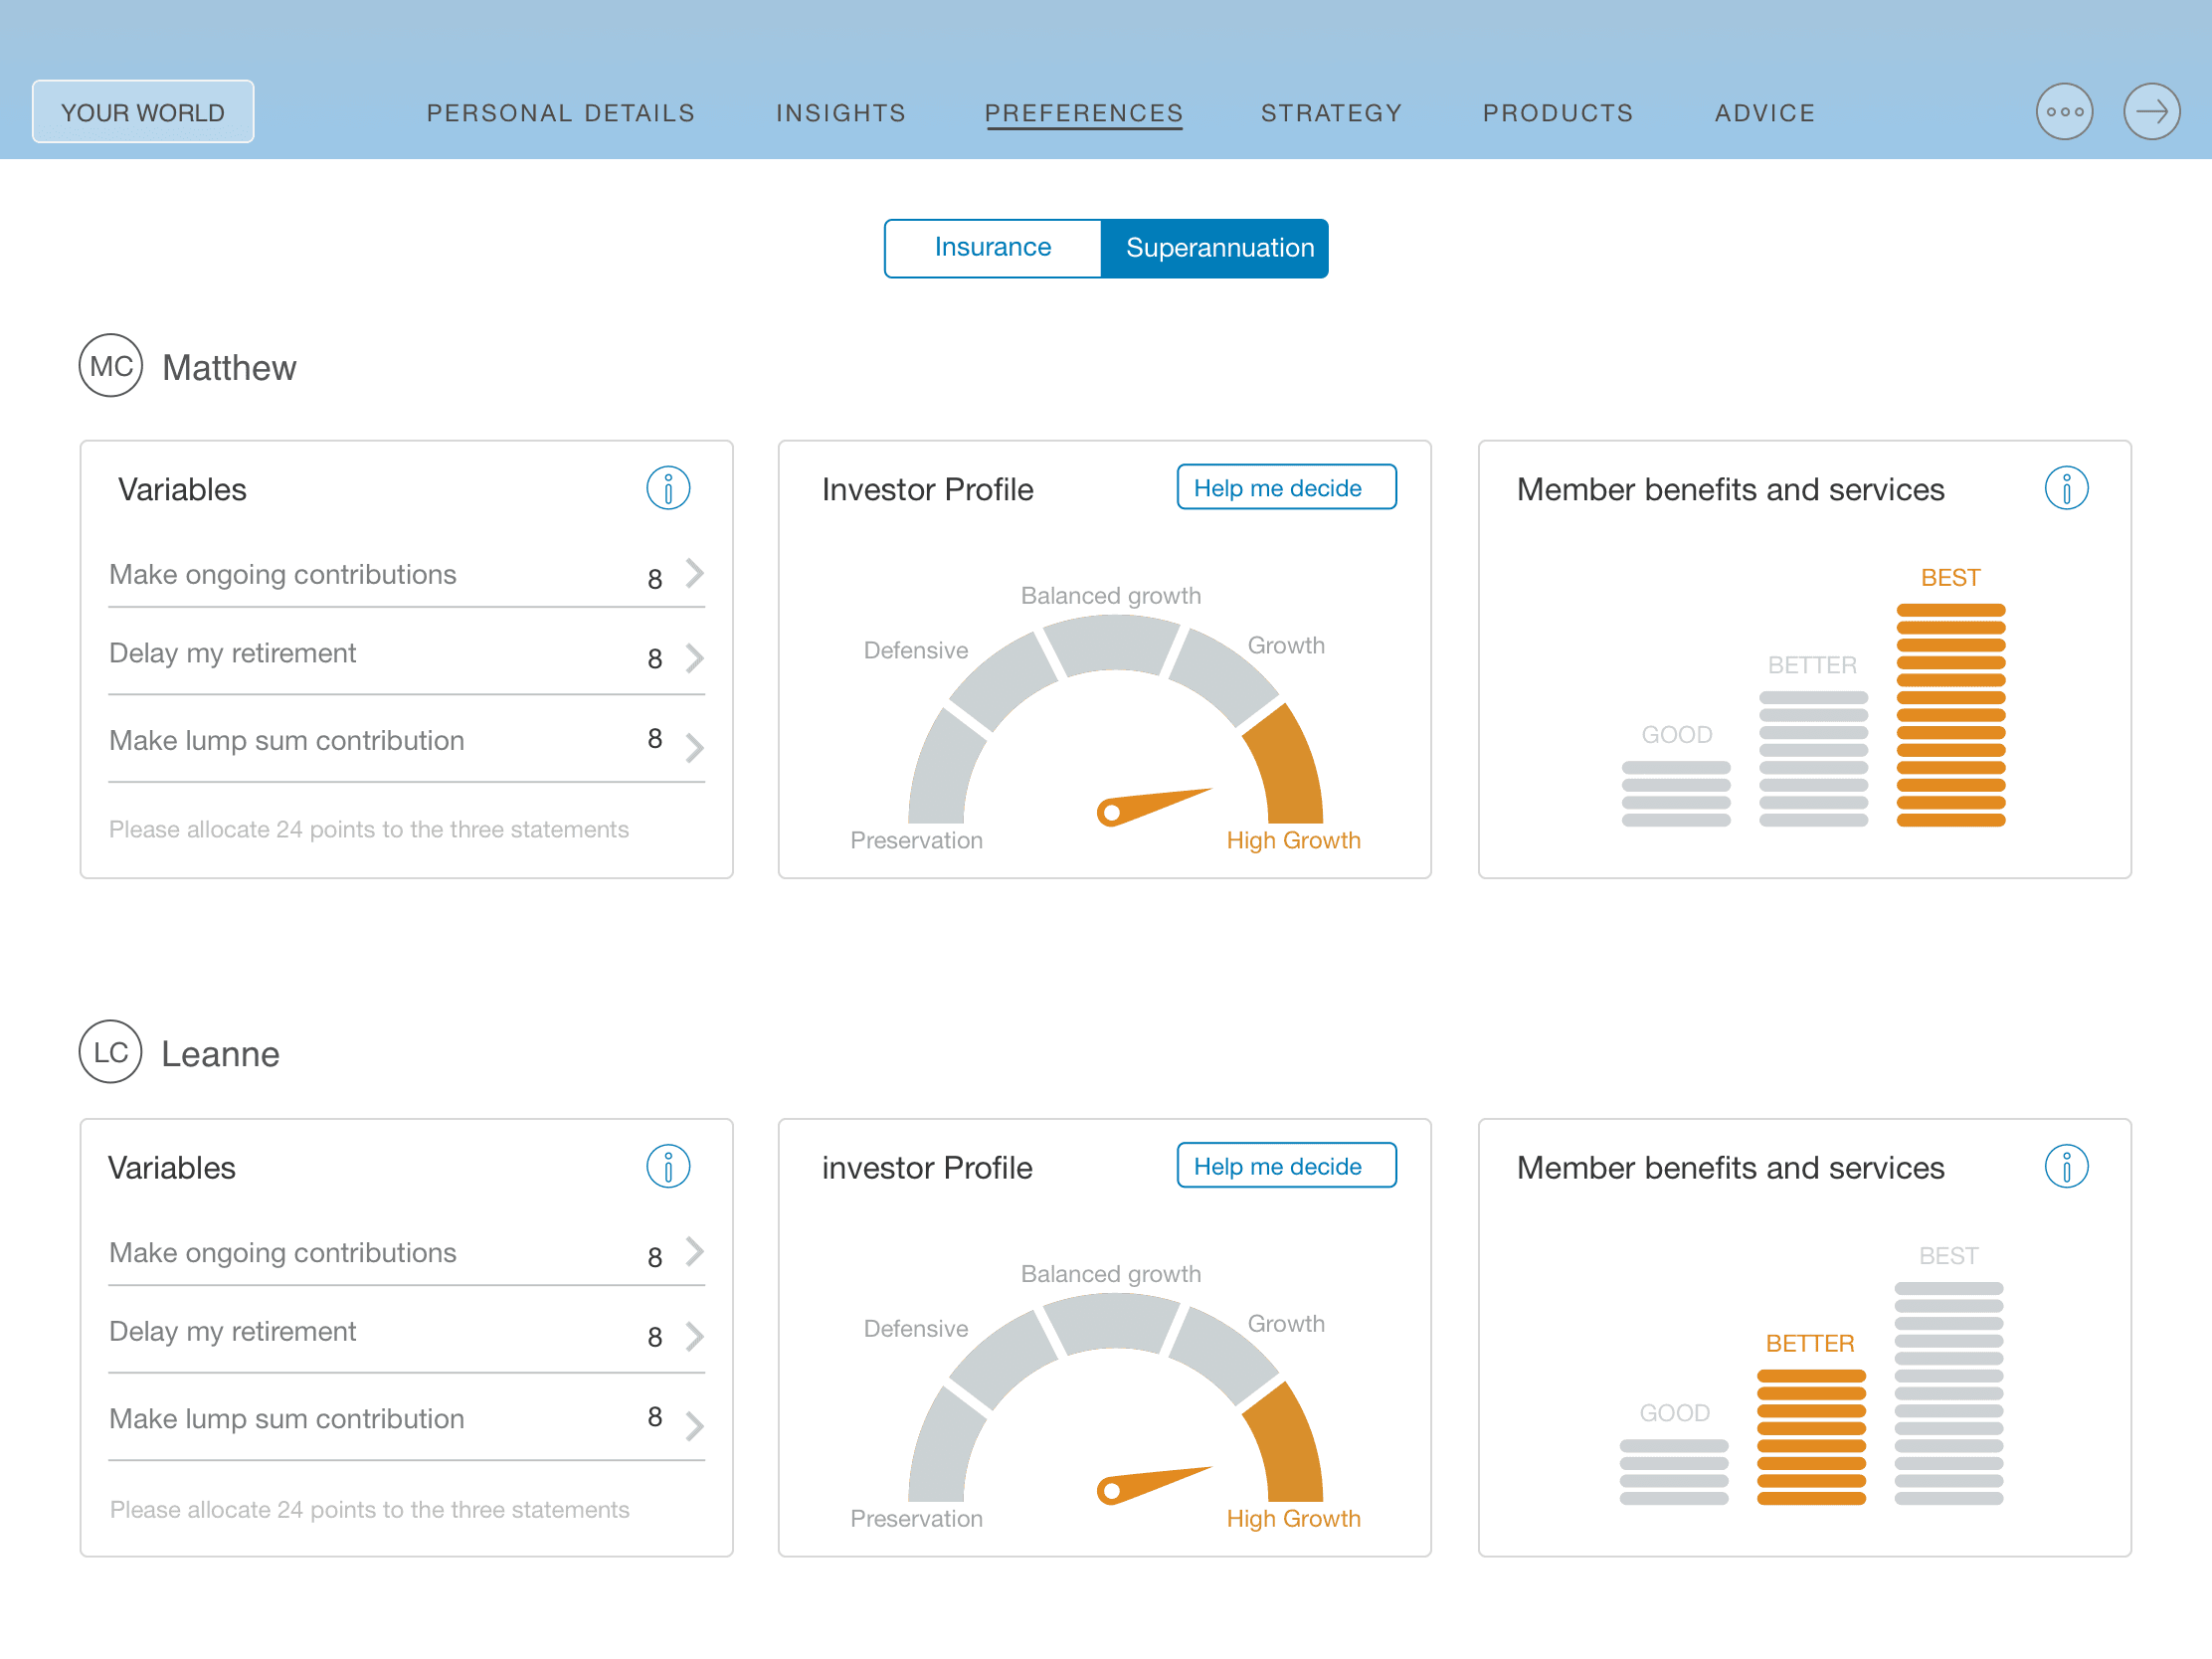Open info icon in Matthew's Variables card
2212x1659 pixels.
pos(668,489)
